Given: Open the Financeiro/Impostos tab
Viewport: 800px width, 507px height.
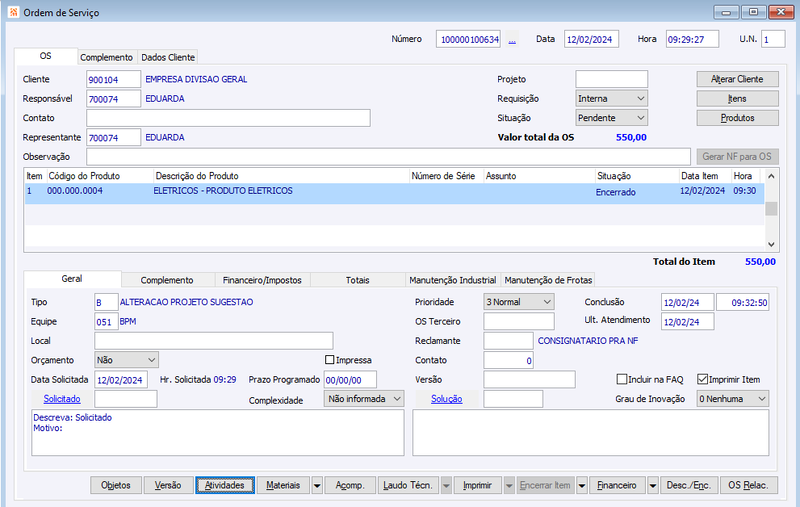Looking at the screenshot, I should pos(262,280).
